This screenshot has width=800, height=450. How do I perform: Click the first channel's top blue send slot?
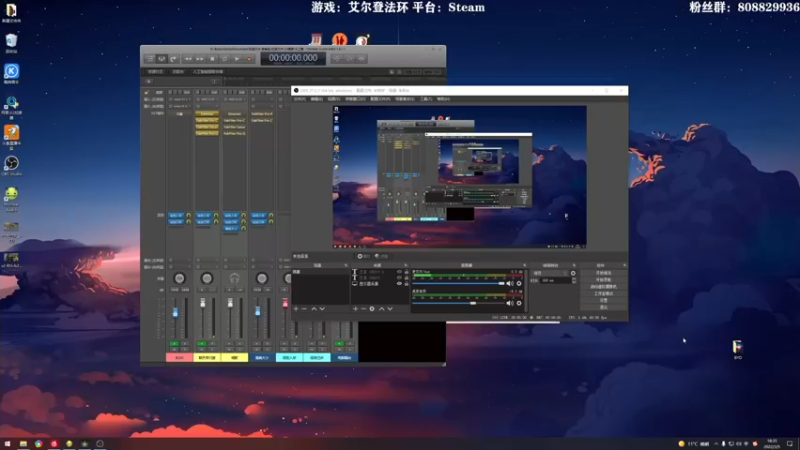(176, 215)
